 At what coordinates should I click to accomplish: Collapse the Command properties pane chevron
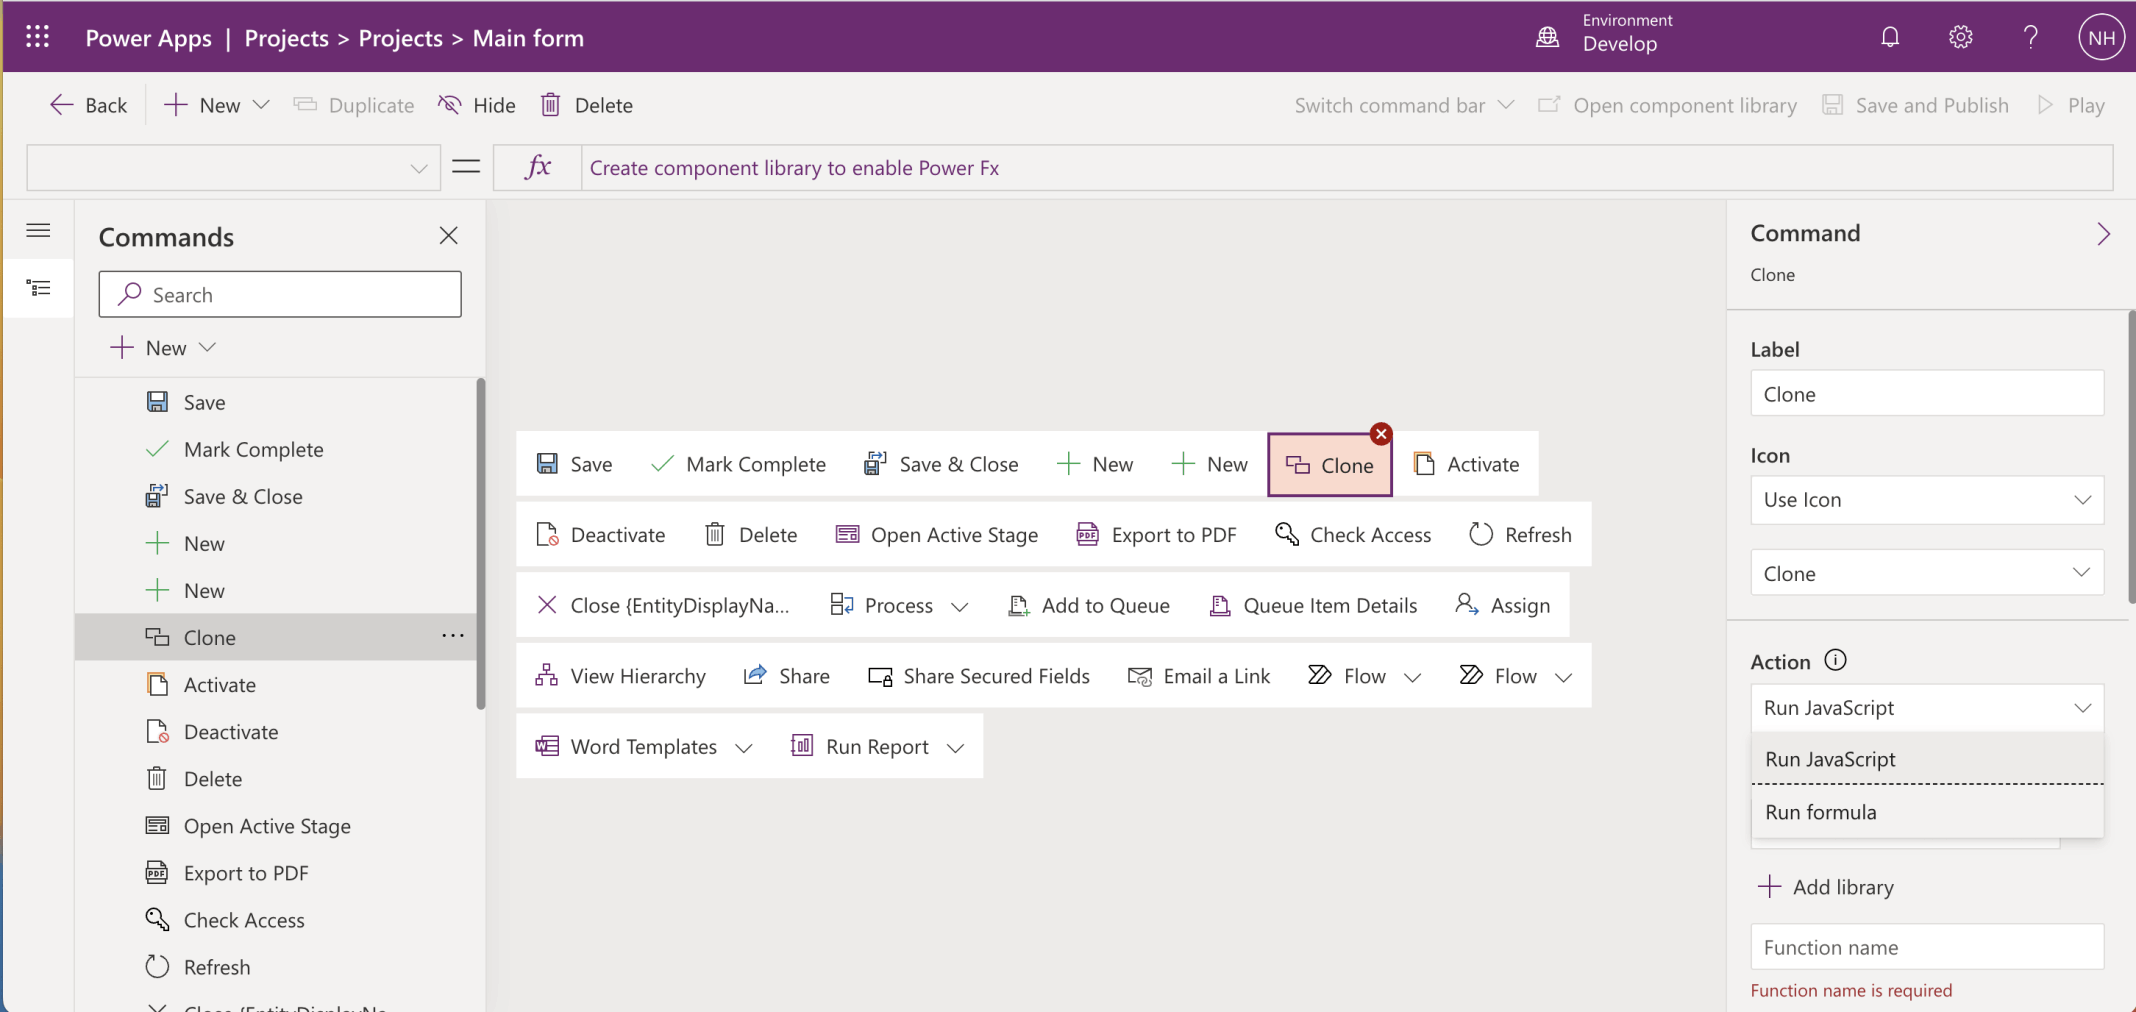(2103, 234)
